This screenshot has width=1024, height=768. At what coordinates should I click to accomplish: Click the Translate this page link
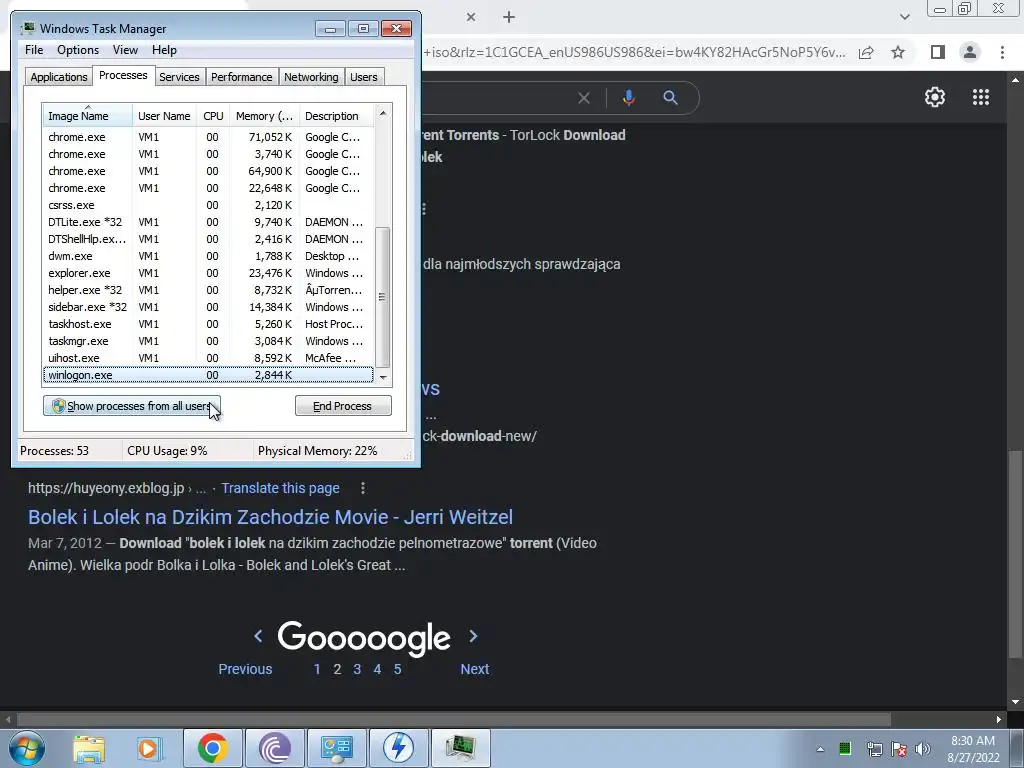pyautogui.click(x=280, y=488)
